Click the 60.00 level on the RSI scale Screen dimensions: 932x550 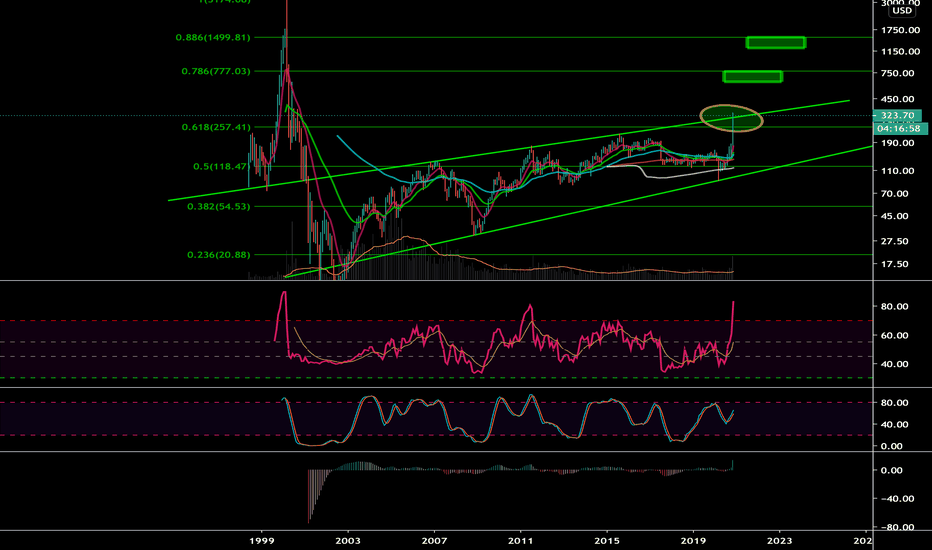point(895,335)
